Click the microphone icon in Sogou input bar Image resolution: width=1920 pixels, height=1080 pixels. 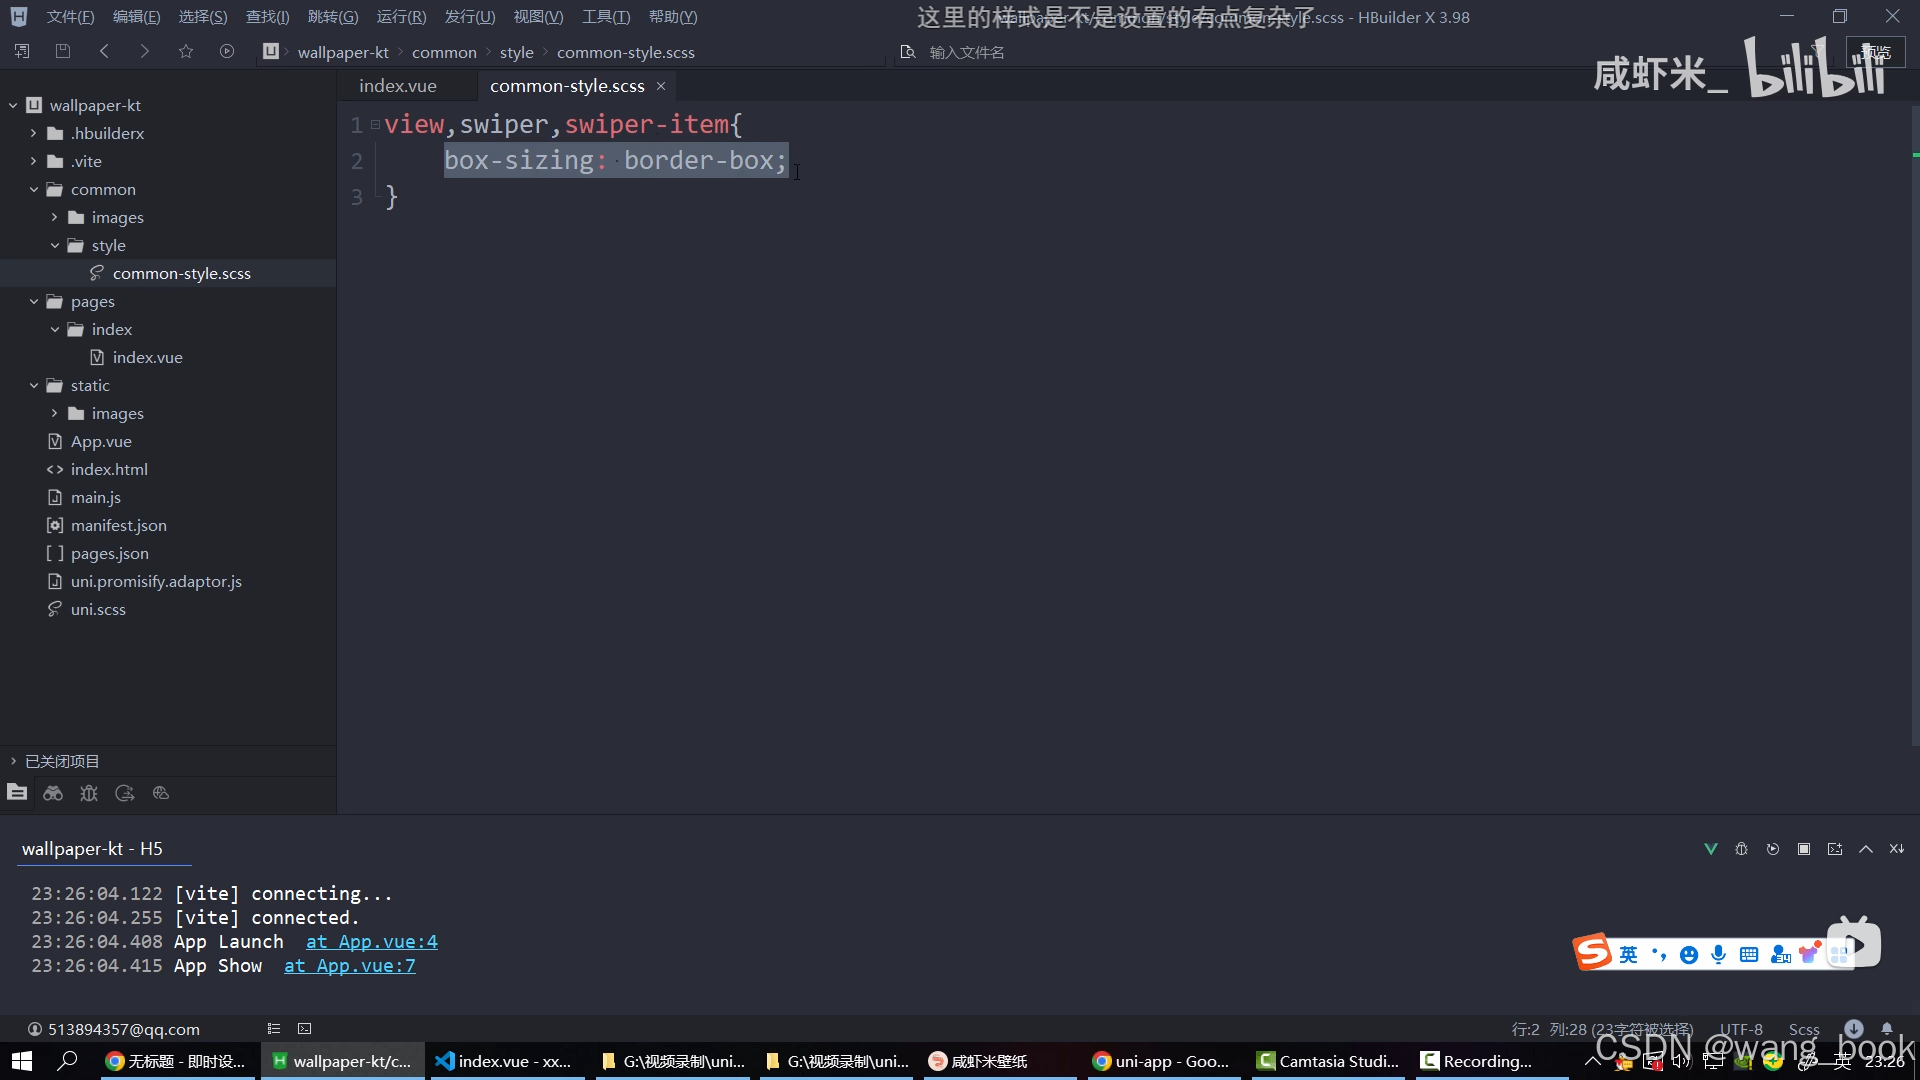point(1718,954)
